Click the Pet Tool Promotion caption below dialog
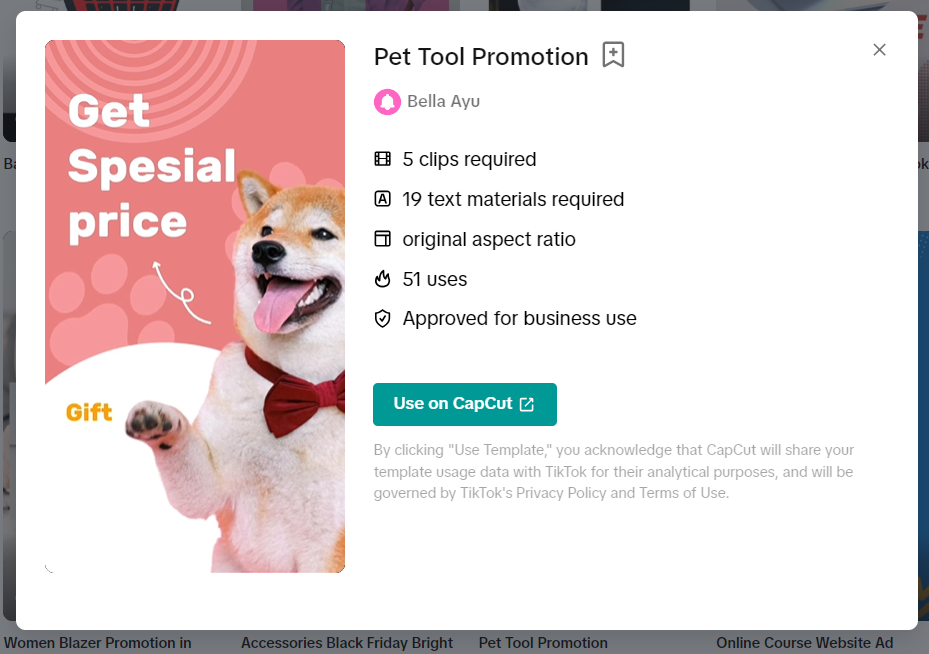This screenshot has height=654, width=929. (543, 643)
